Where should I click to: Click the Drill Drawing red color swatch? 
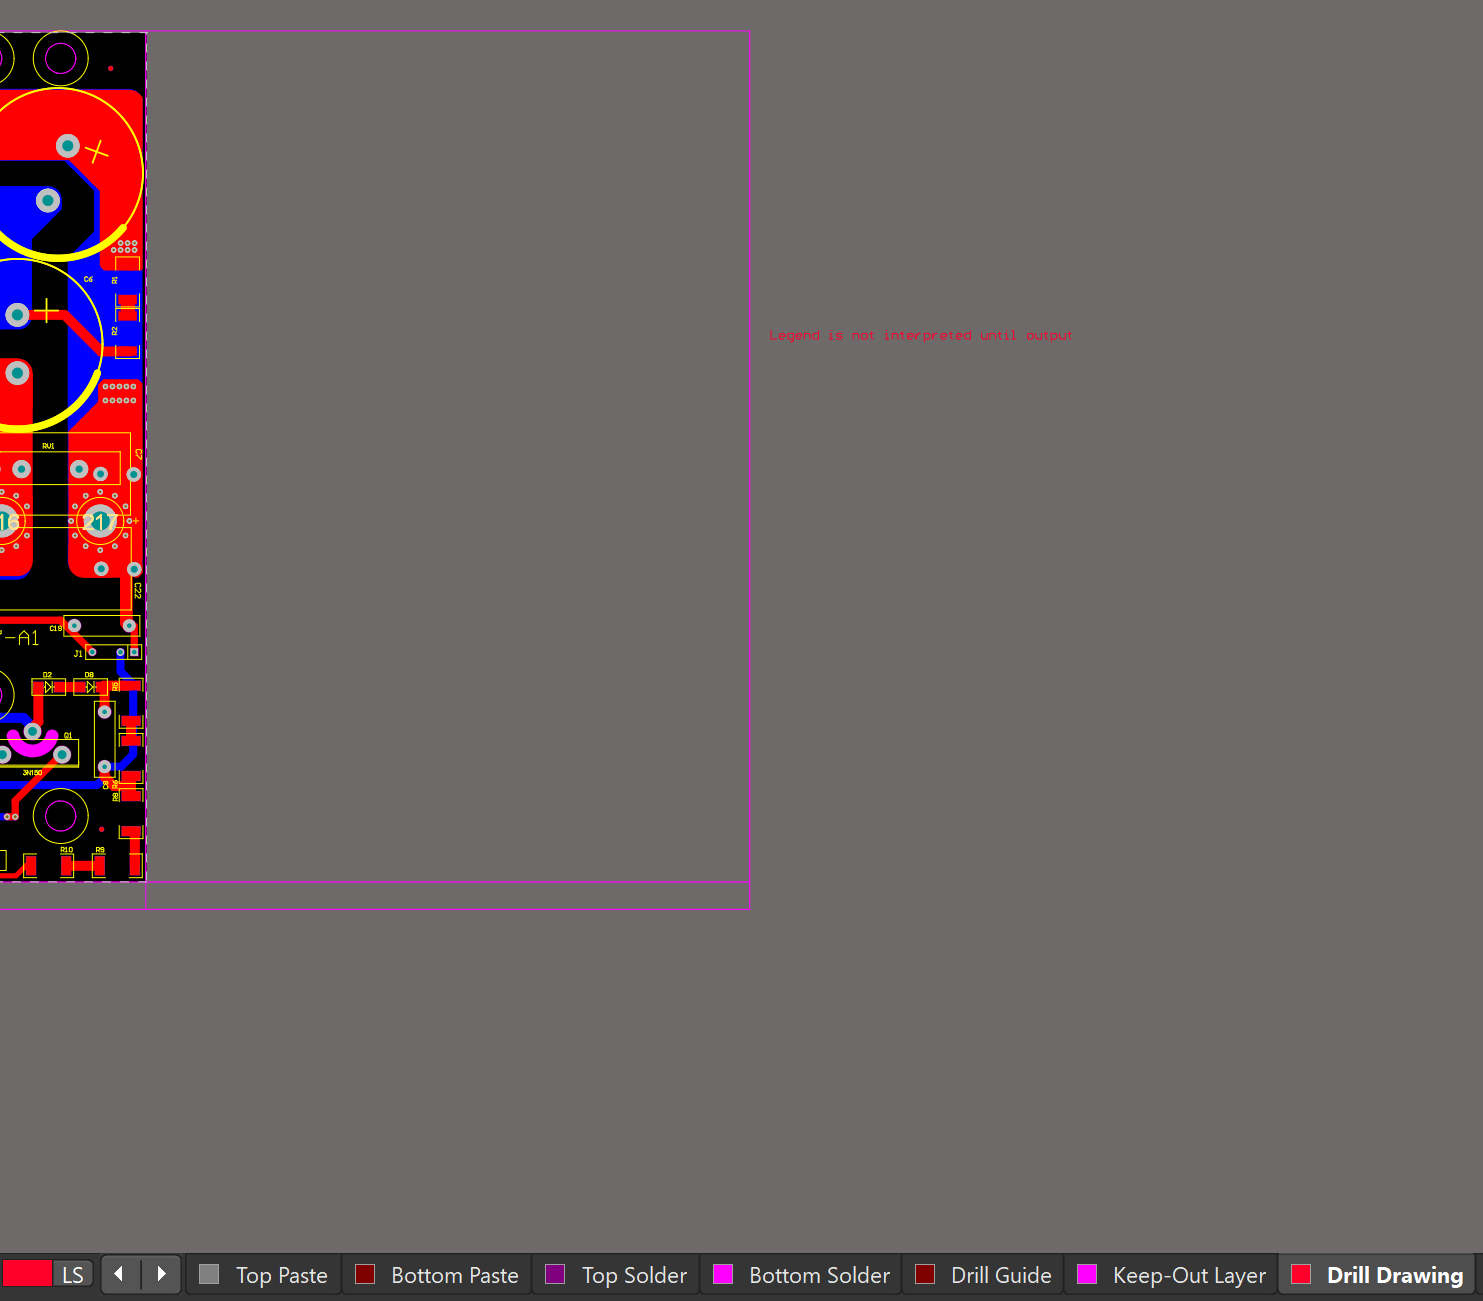pyautogui.click(x=1301, y=1274)
